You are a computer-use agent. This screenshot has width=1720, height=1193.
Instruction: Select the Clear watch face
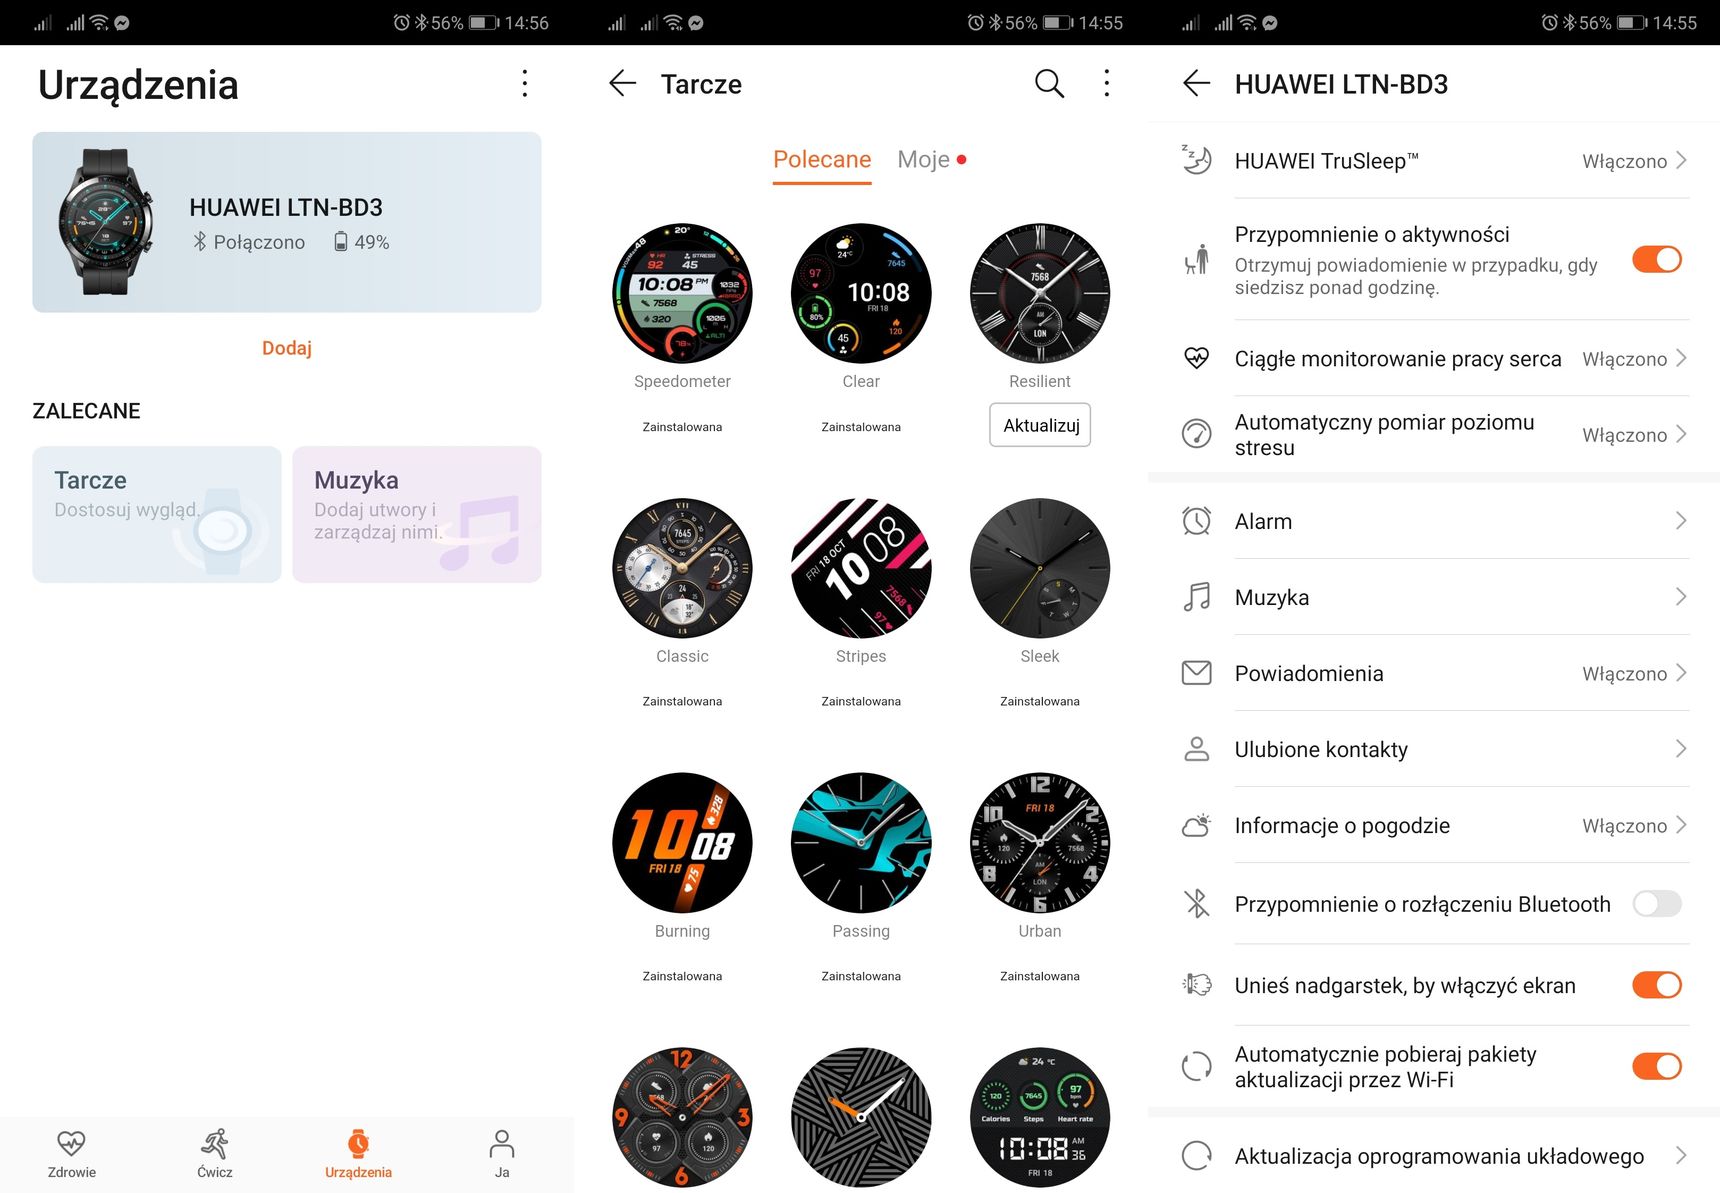click(861, 293)
